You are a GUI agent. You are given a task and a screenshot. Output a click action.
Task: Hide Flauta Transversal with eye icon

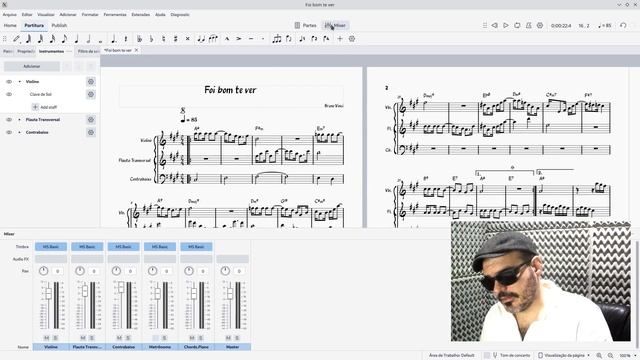click(x=9, y=120)
